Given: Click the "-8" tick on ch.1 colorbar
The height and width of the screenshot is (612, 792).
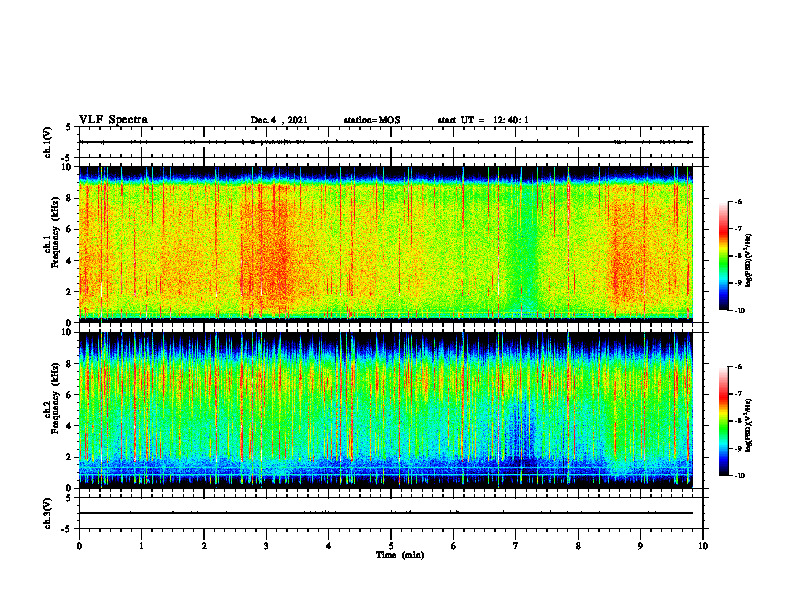Looking at the screenshot, I should [x=738, y=256].
